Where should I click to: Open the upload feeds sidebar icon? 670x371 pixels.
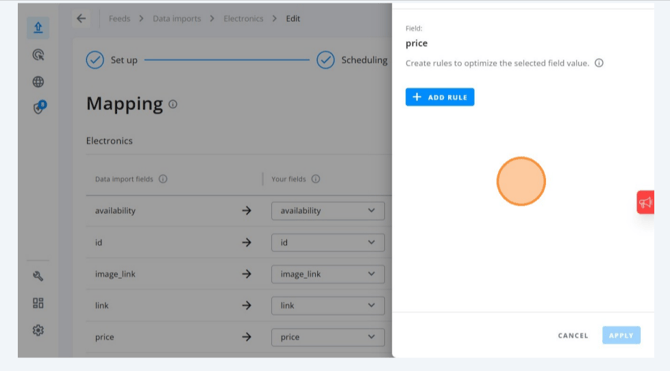pyautogui.click(x=38, y=28)
